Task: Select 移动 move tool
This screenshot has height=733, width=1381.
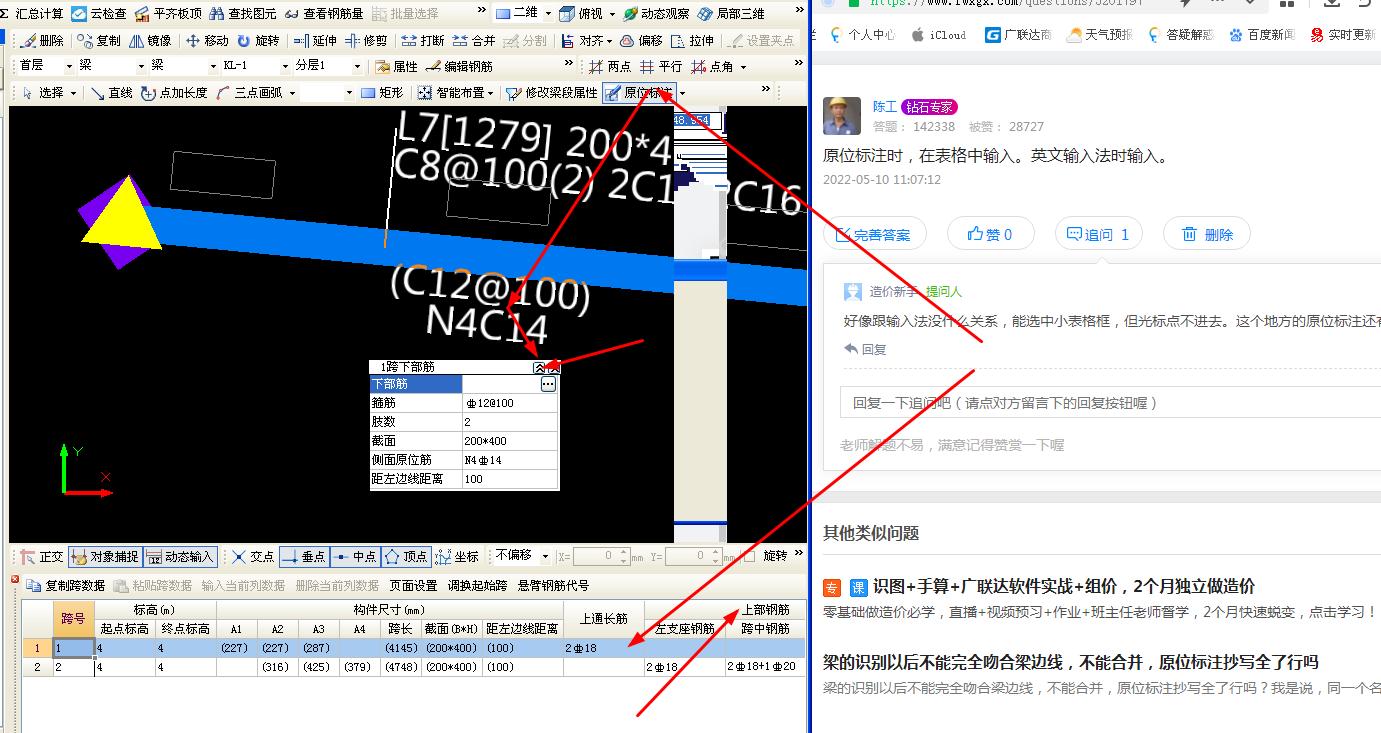Action: [x=207, y=41]
